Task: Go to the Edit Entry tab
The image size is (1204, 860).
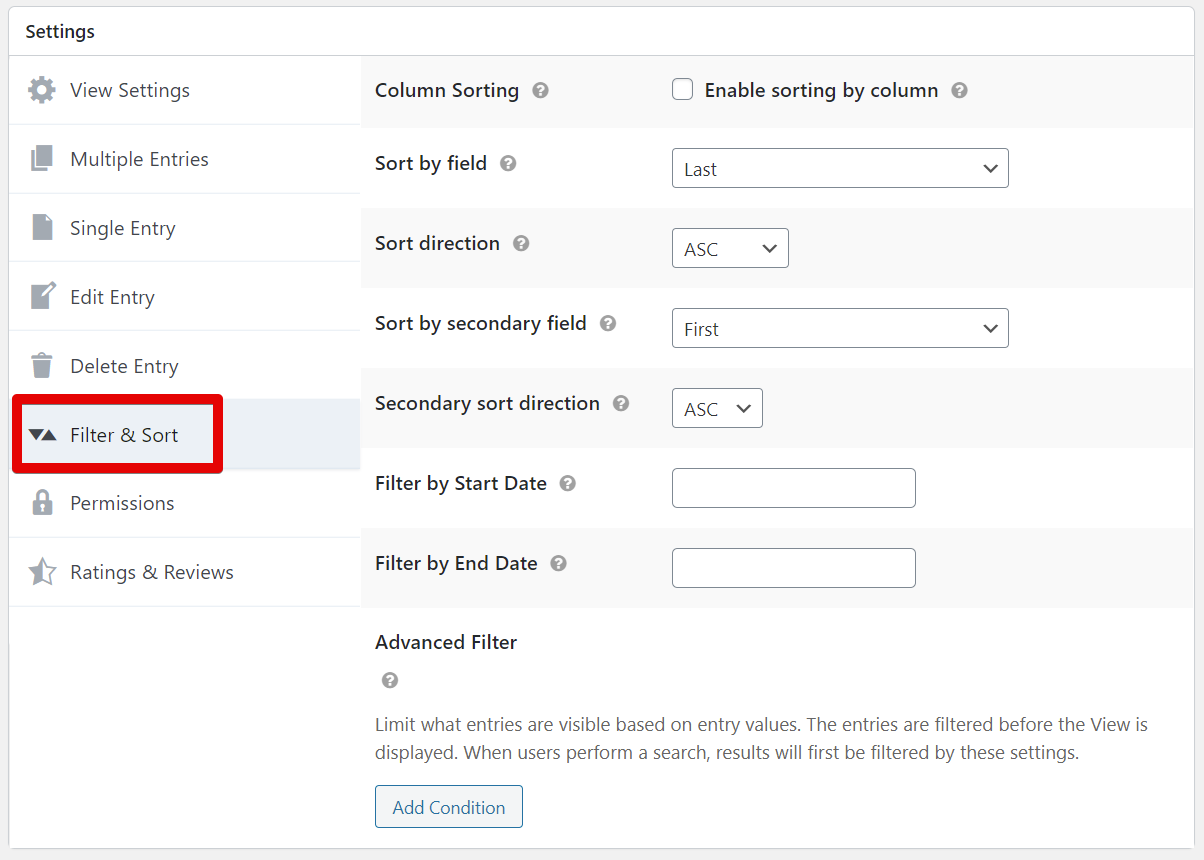Action: coord(185,297)
